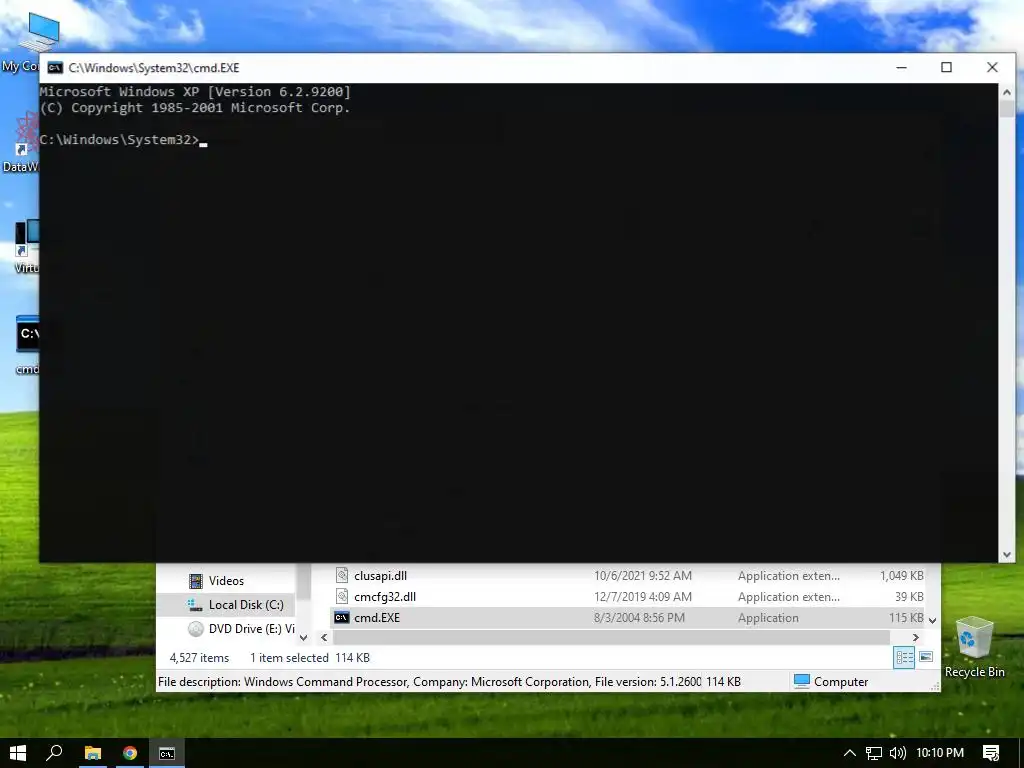This screenshot has height=768, width=1024.
Task: Click the volume speaker tray icon
Action: tap(898, 753)
